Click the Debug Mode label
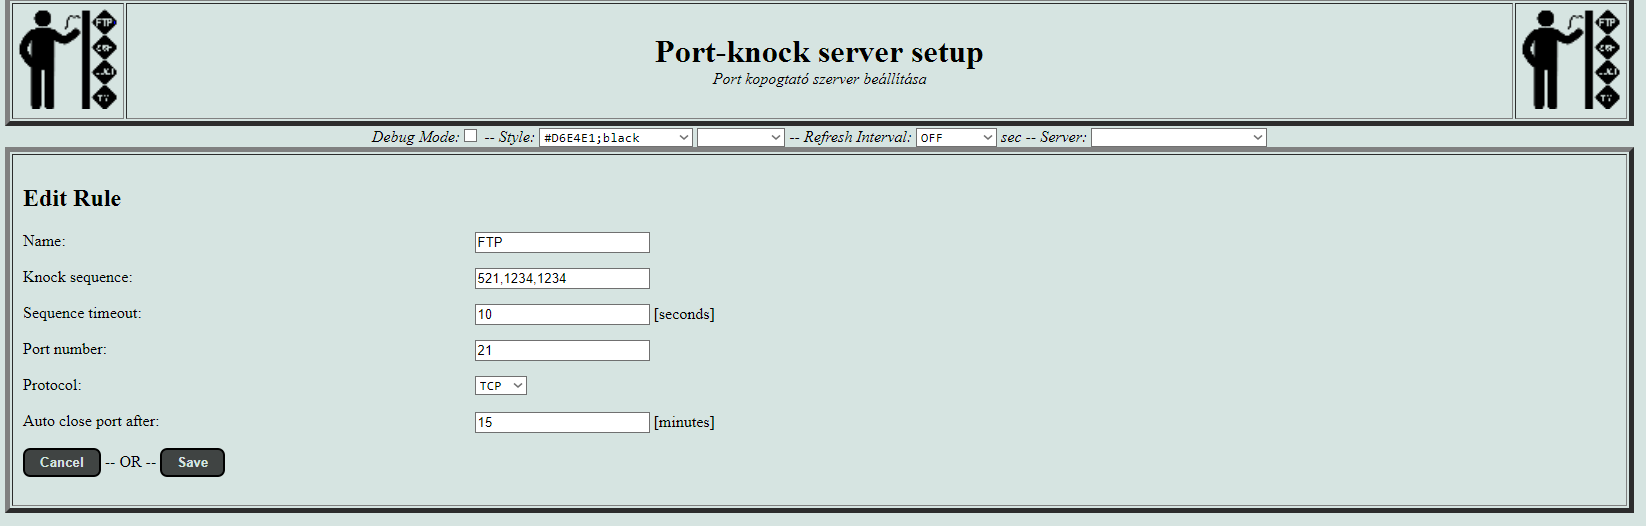Viewport: 1646px width, 526px height. pos(415,137)
